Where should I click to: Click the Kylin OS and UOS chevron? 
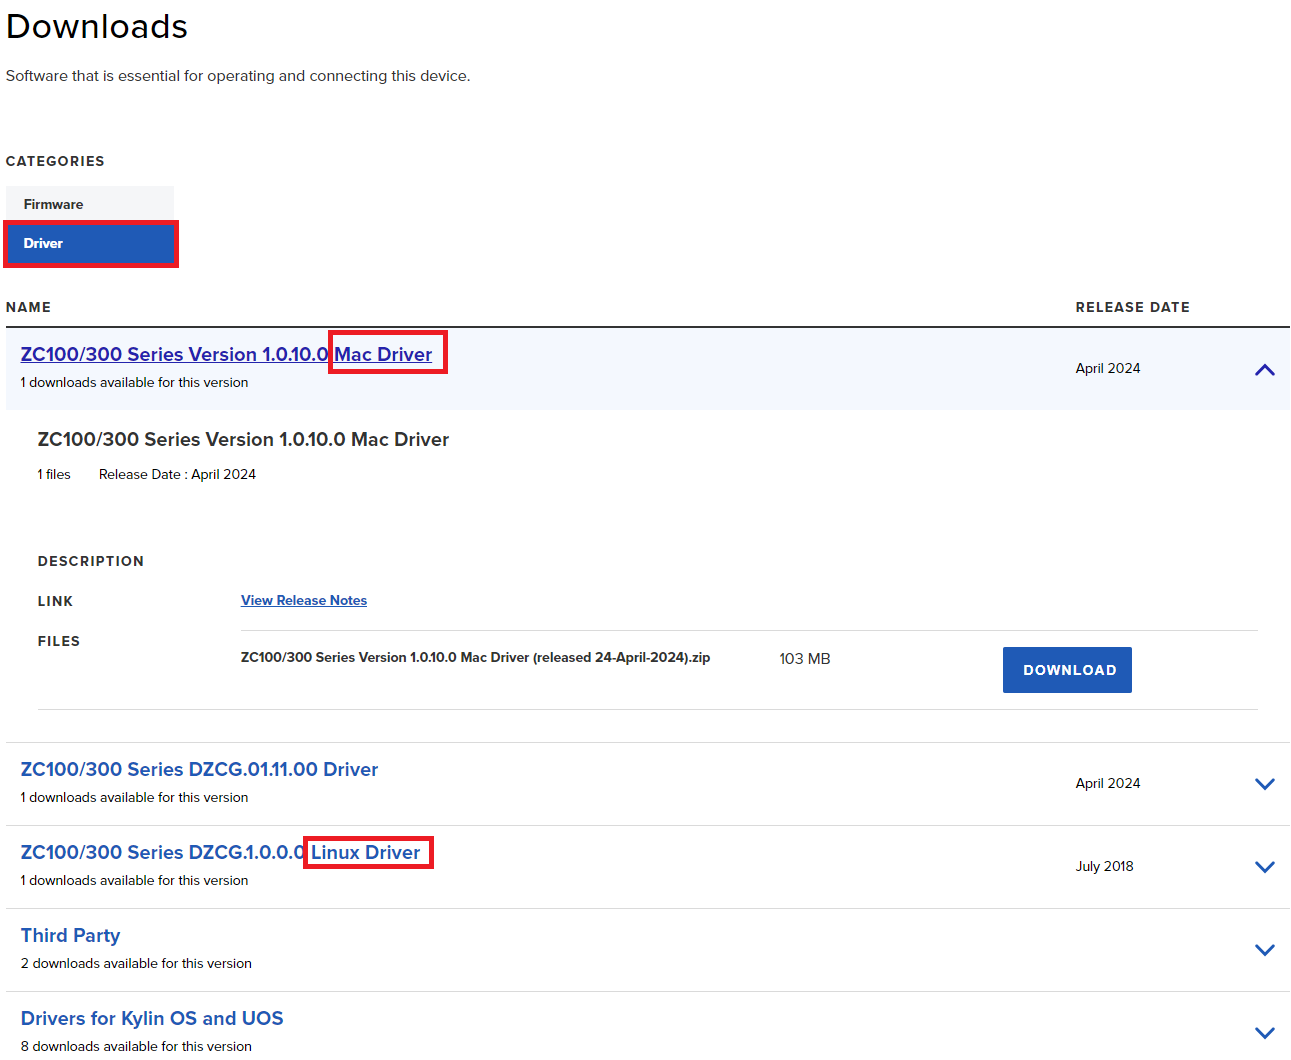click(x=1264, y=1033)
